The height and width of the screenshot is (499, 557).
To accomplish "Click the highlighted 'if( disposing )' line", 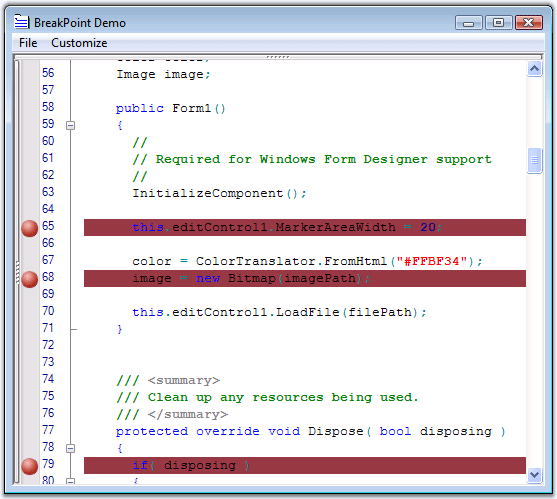I will 305,466.
